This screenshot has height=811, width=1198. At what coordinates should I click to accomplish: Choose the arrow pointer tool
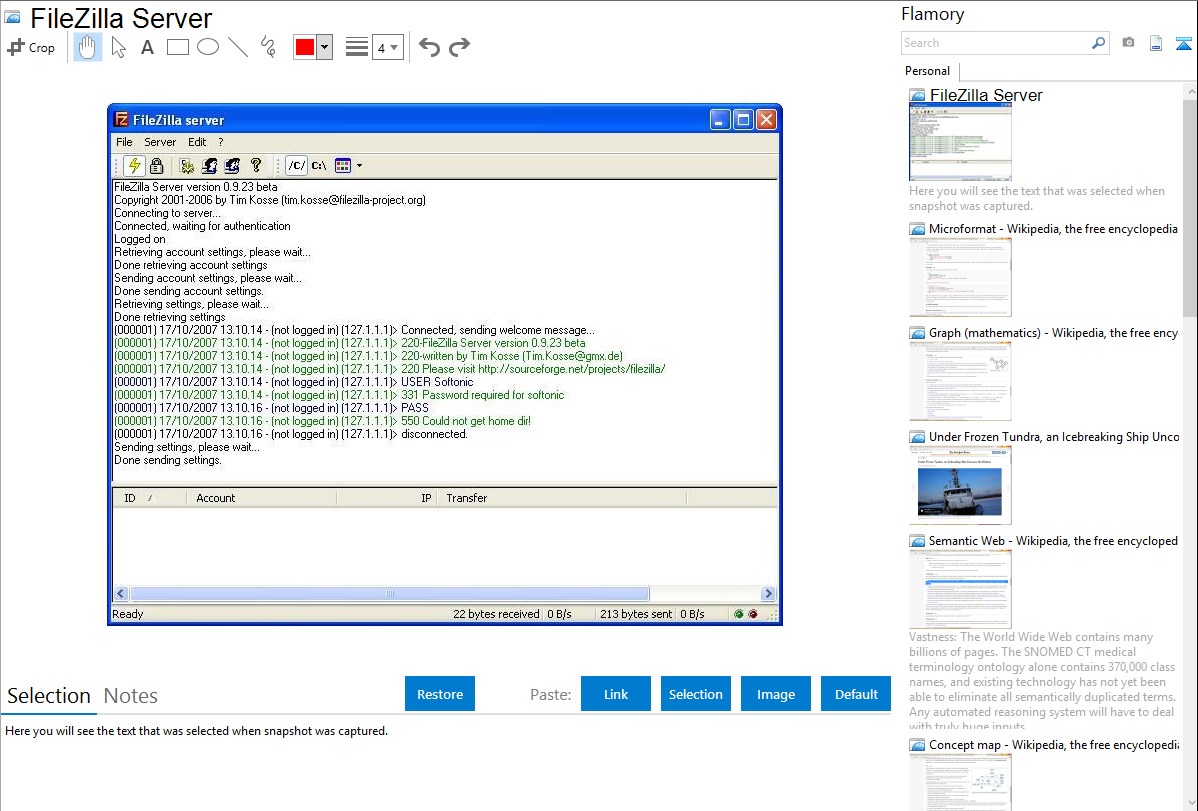(x=118, y=47)
